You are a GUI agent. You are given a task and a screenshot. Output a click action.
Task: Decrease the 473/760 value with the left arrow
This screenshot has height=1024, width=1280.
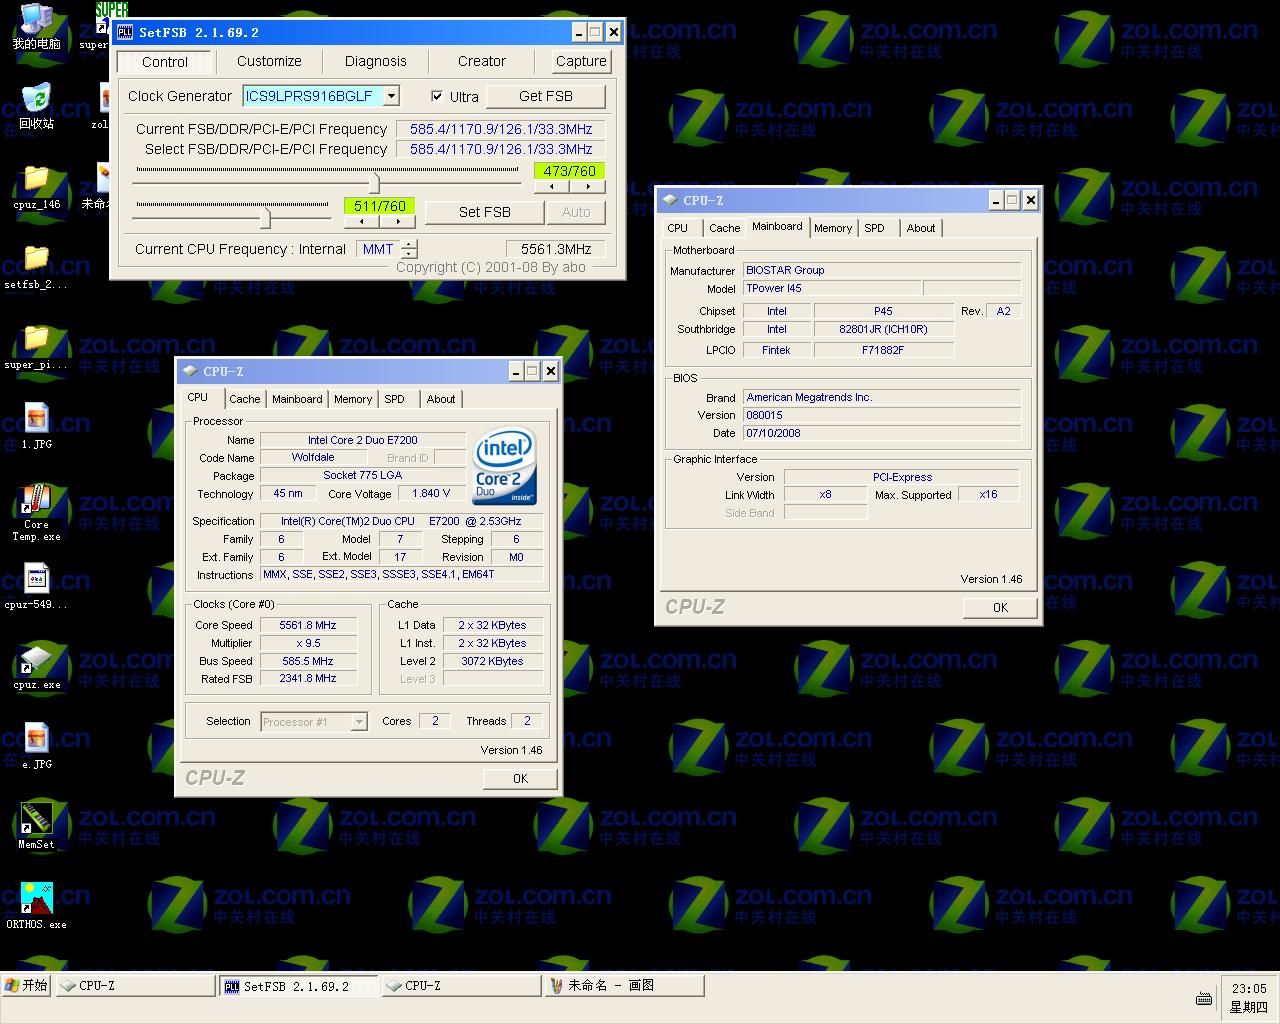pyautogui.click(x=552, y=186)
